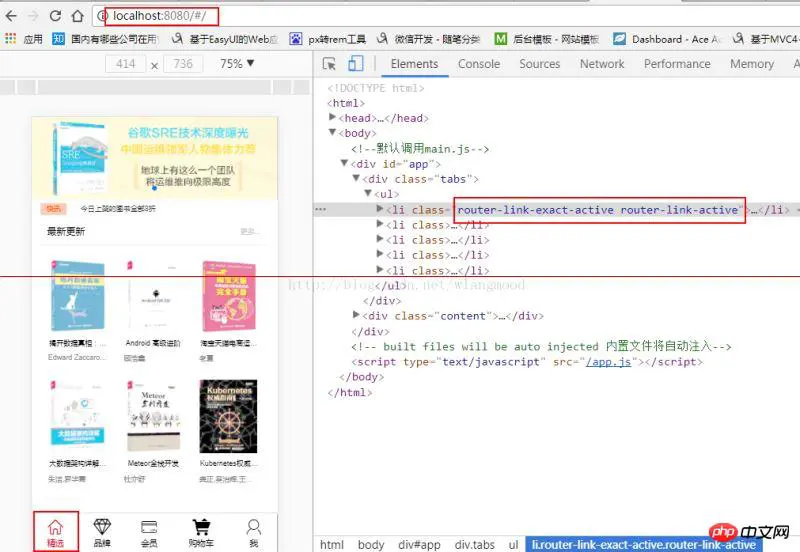
Task: Switch to the Console tab
Action: point(479,64)
